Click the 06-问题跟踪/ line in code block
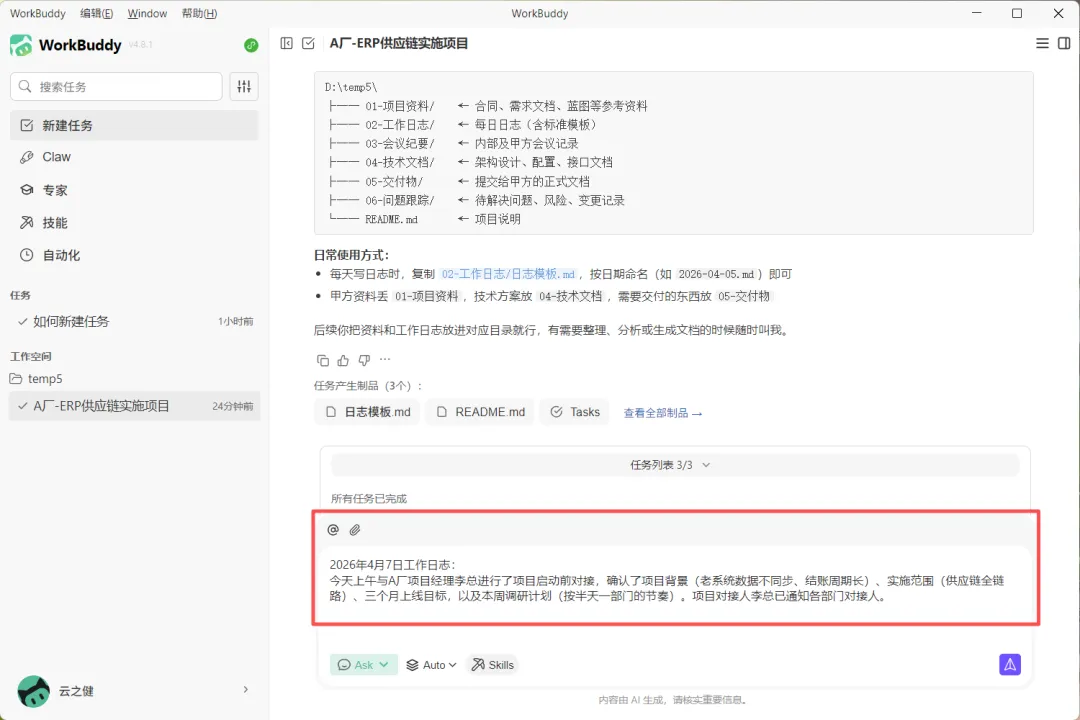The width and height of the screenshot is (1080, 720). (x=477, y=200)
